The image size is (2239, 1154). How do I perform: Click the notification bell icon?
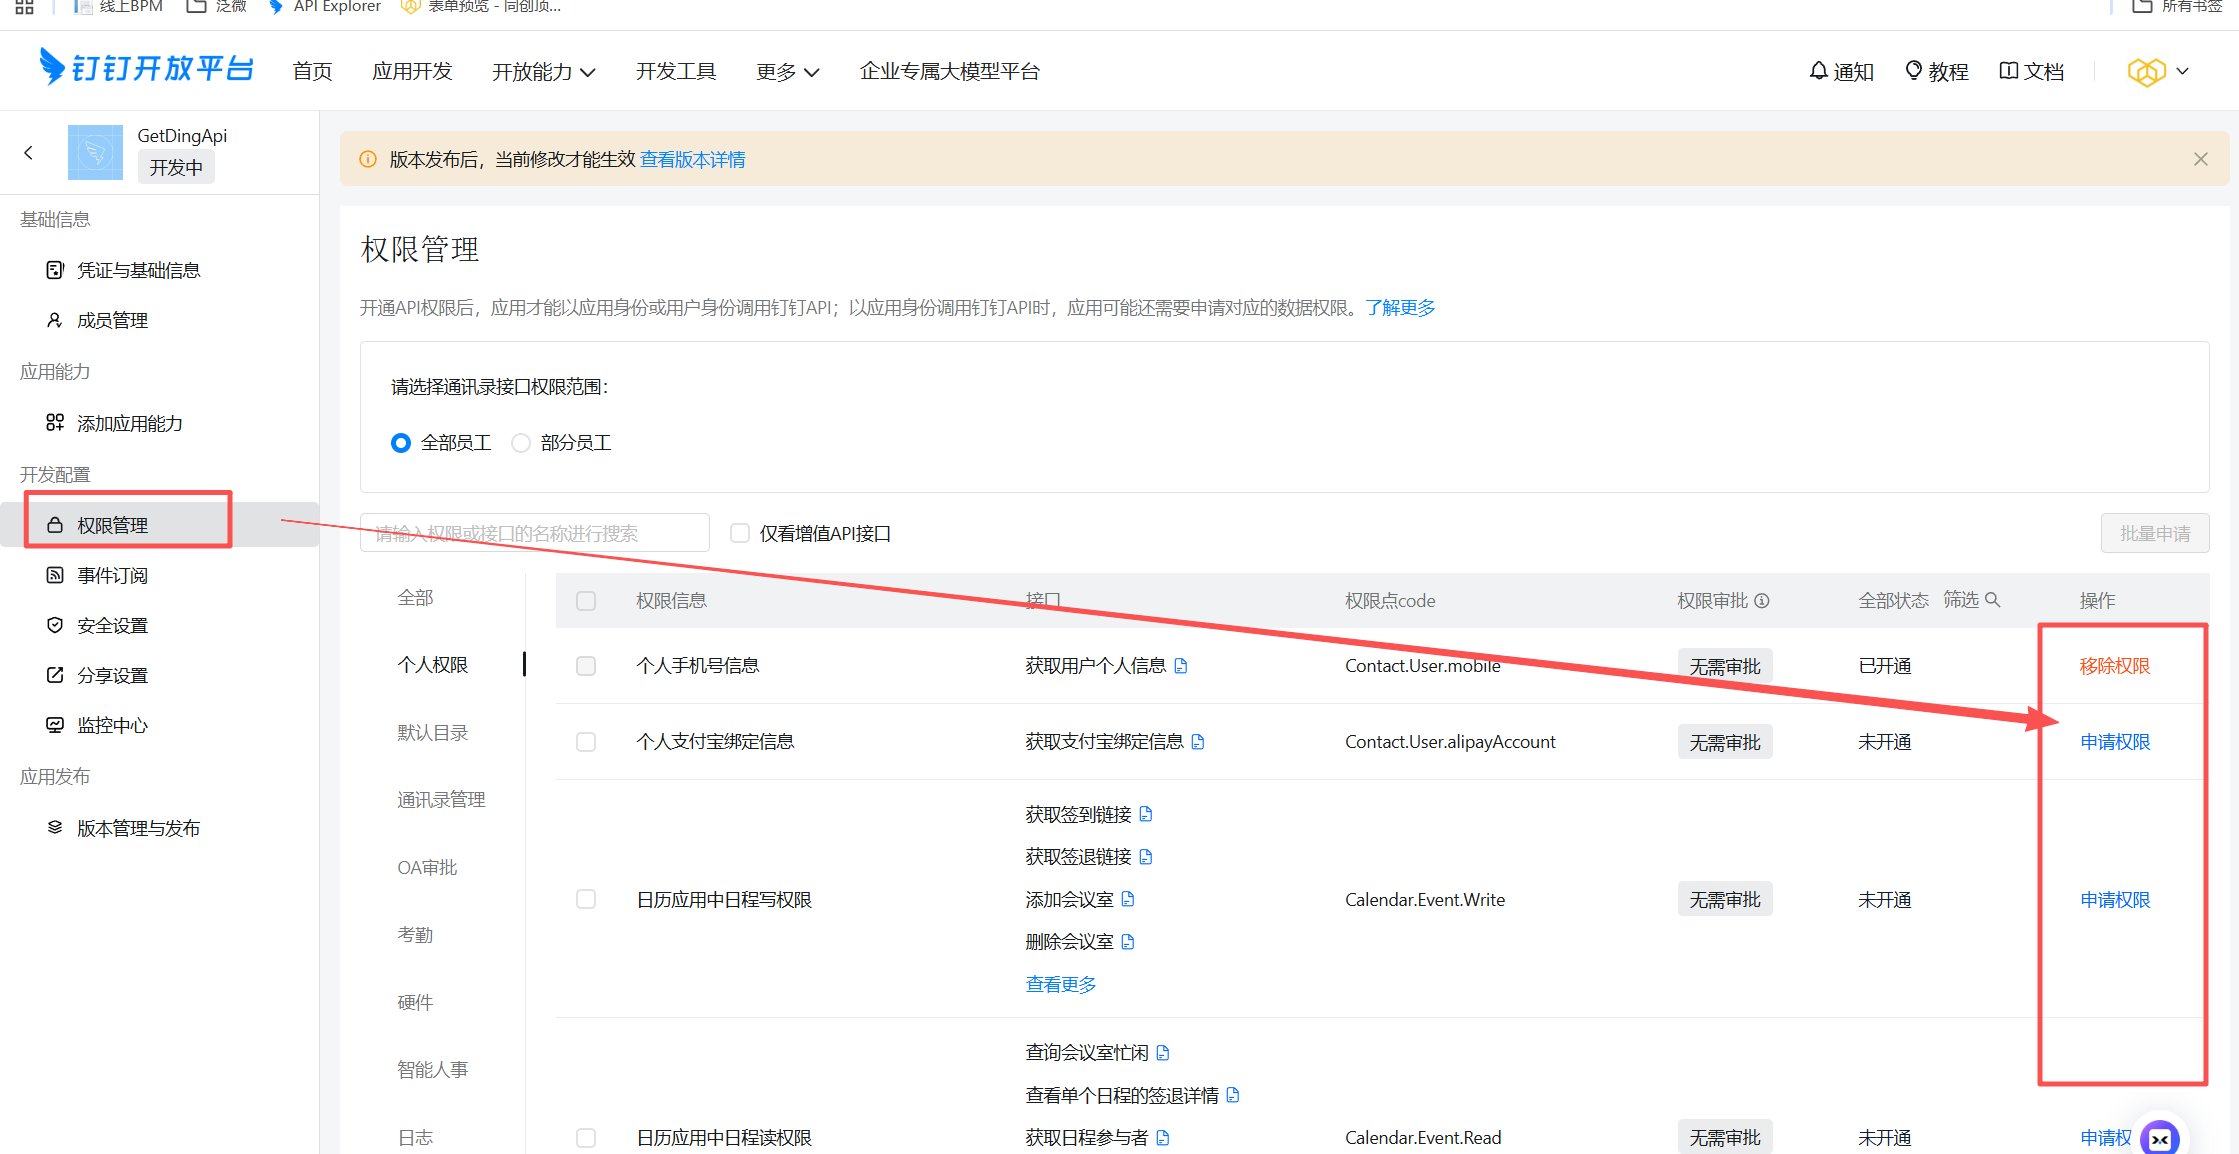click(x=1818, y=71)
